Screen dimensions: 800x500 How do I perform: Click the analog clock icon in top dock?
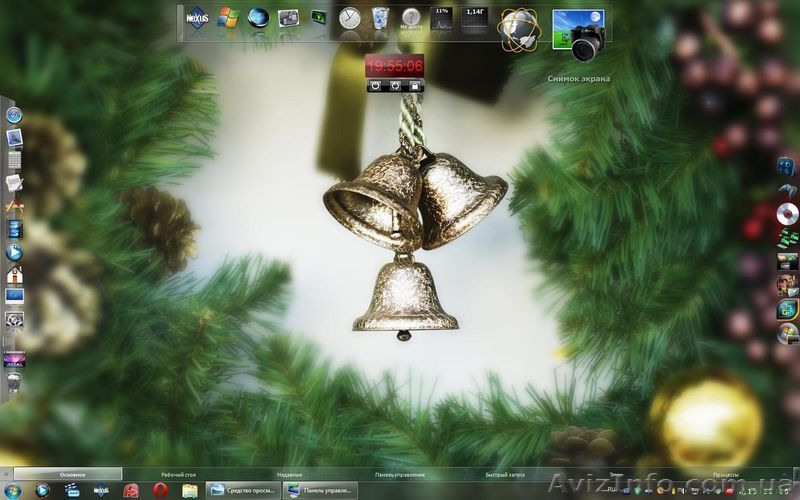point(349,18)
